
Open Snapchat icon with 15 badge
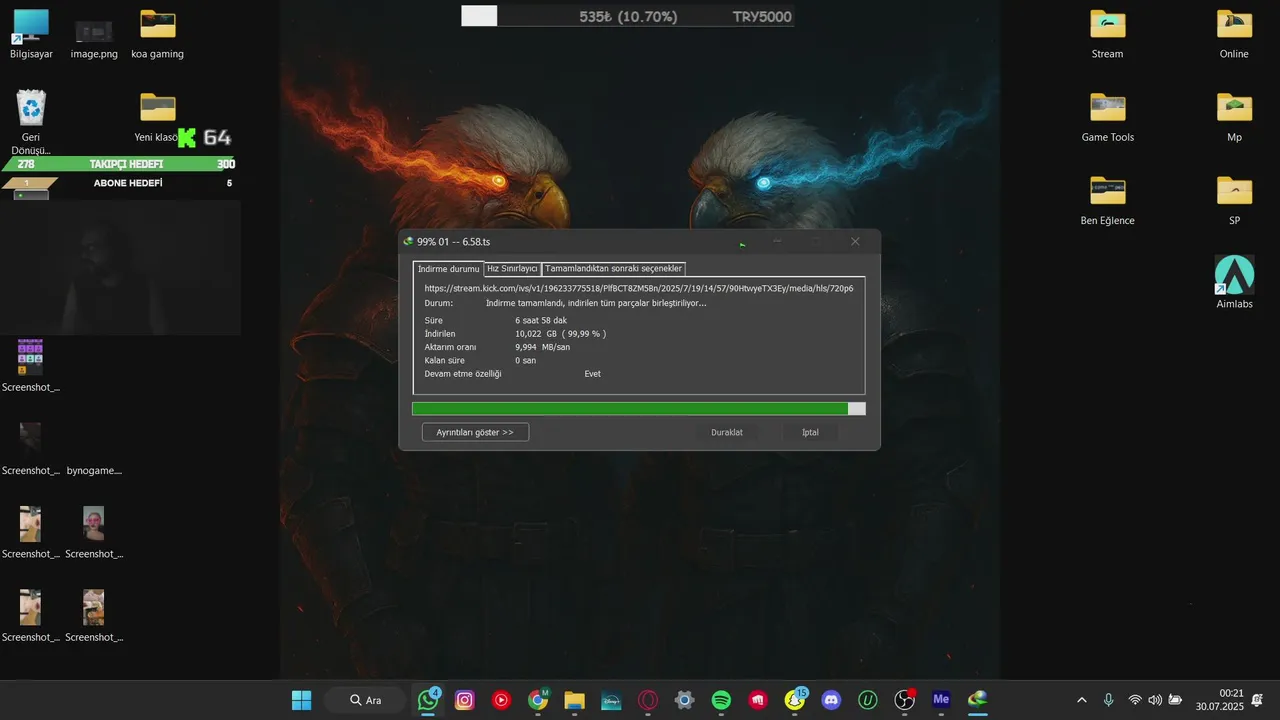(795, 700)
